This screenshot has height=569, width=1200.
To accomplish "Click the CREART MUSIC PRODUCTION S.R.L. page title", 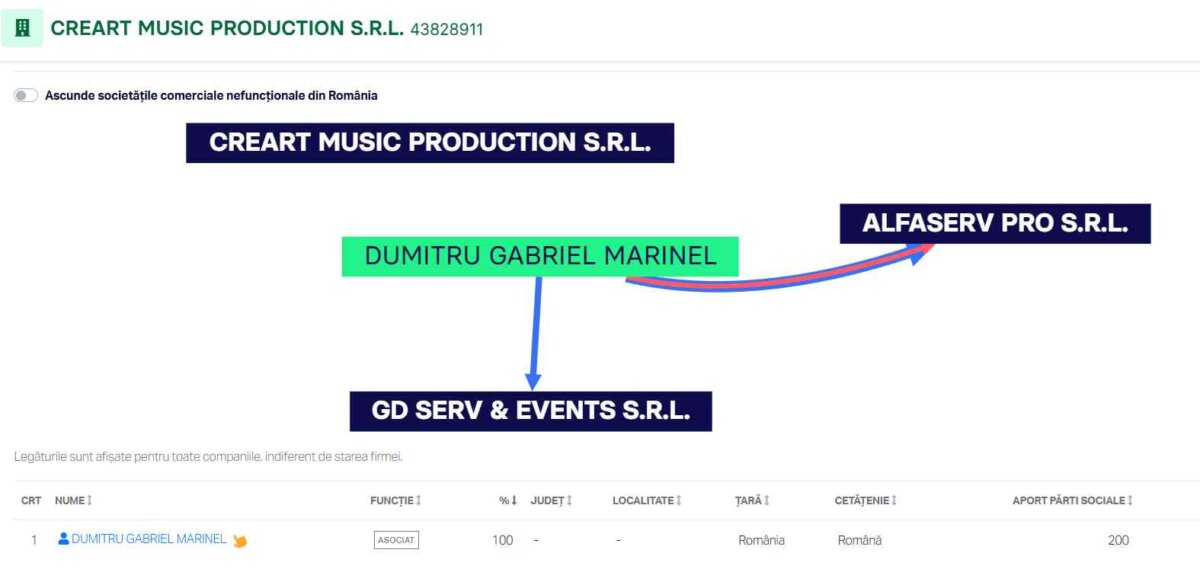I will 227,28.
